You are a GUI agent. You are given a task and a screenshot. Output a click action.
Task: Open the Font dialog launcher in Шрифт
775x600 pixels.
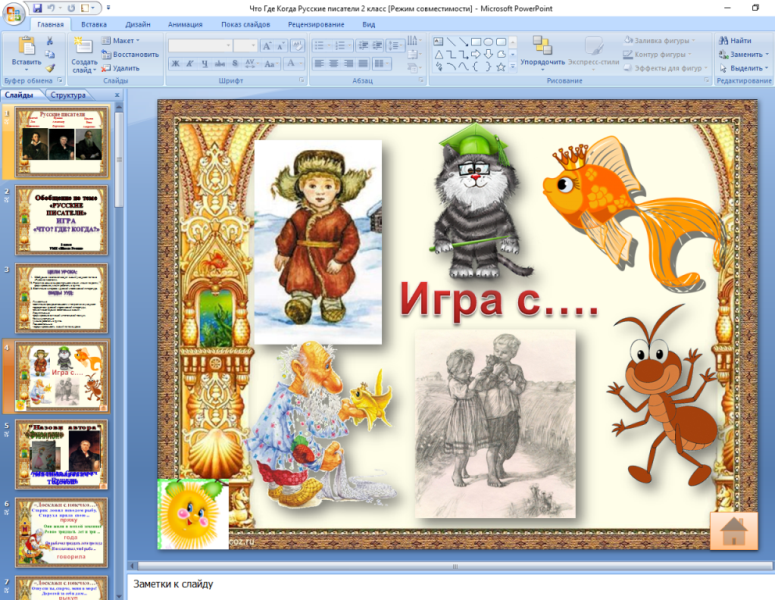pyautogui.click(x=301, y=80)
